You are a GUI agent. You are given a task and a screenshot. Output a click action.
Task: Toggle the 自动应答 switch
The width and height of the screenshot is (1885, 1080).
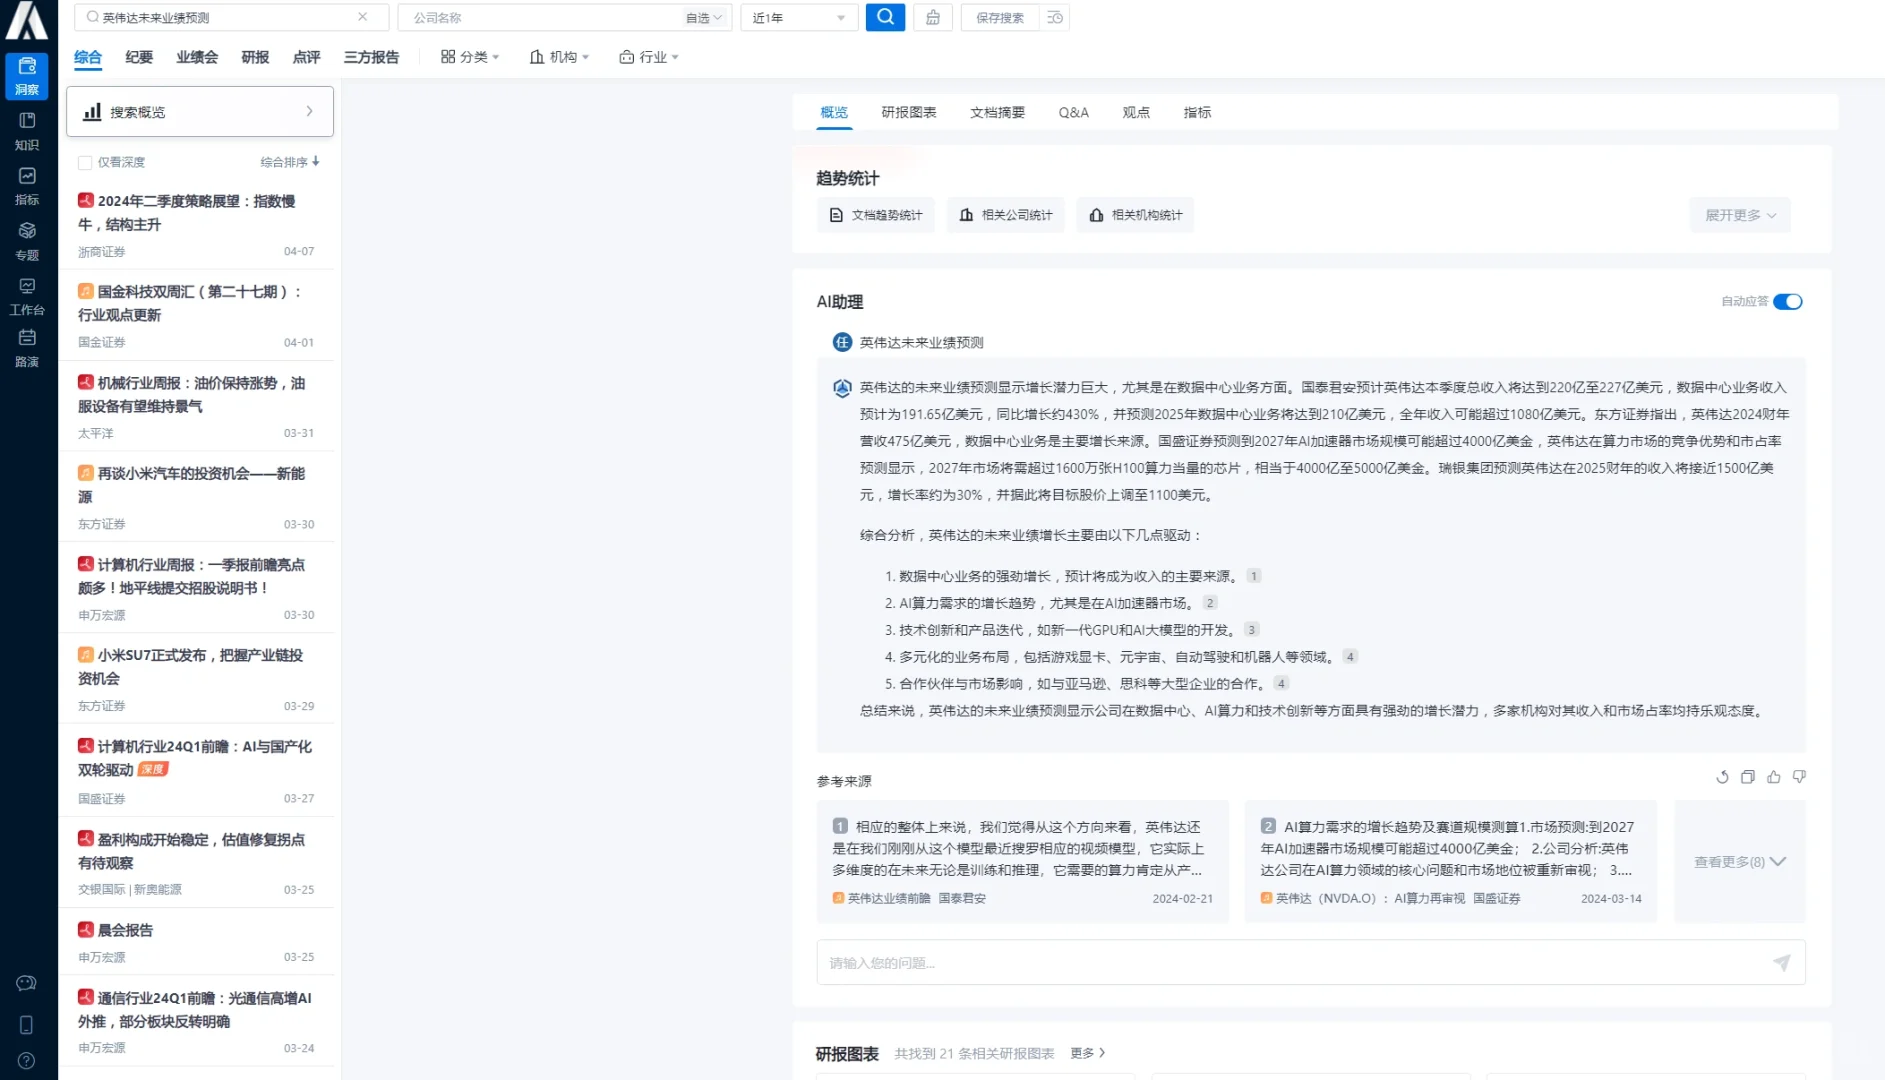(x=1788, y=302)
